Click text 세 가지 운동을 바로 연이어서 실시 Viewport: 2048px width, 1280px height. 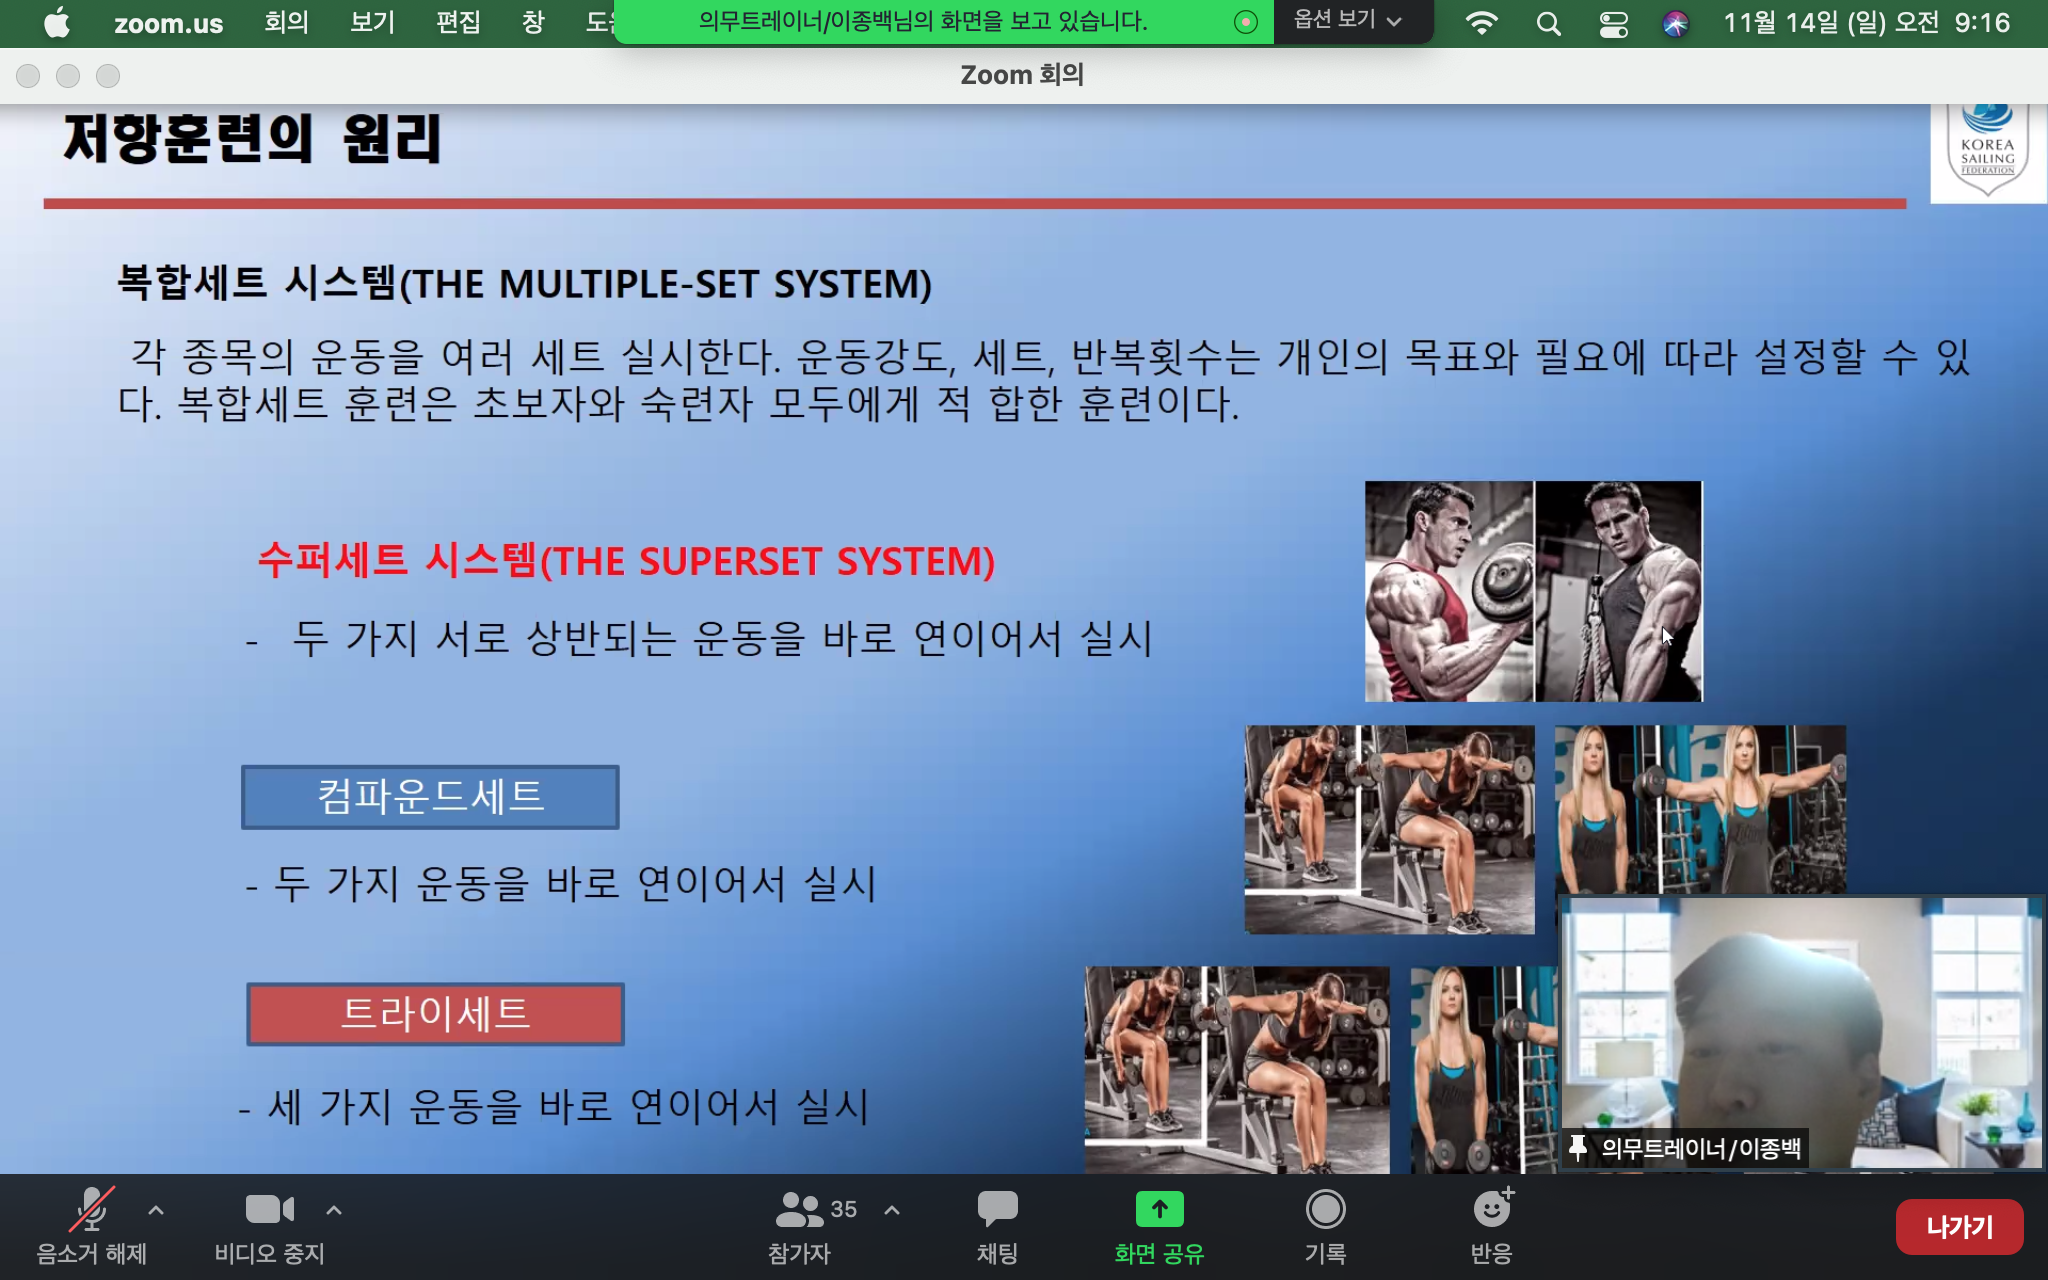pos(569,1107)
